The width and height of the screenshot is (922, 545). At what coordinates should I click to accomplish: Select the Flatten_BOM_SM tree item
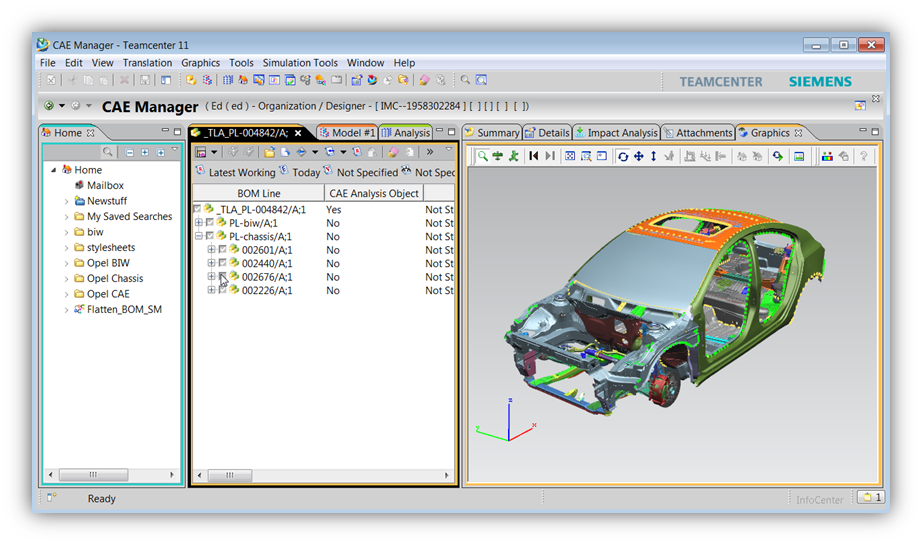coord(124,310)
